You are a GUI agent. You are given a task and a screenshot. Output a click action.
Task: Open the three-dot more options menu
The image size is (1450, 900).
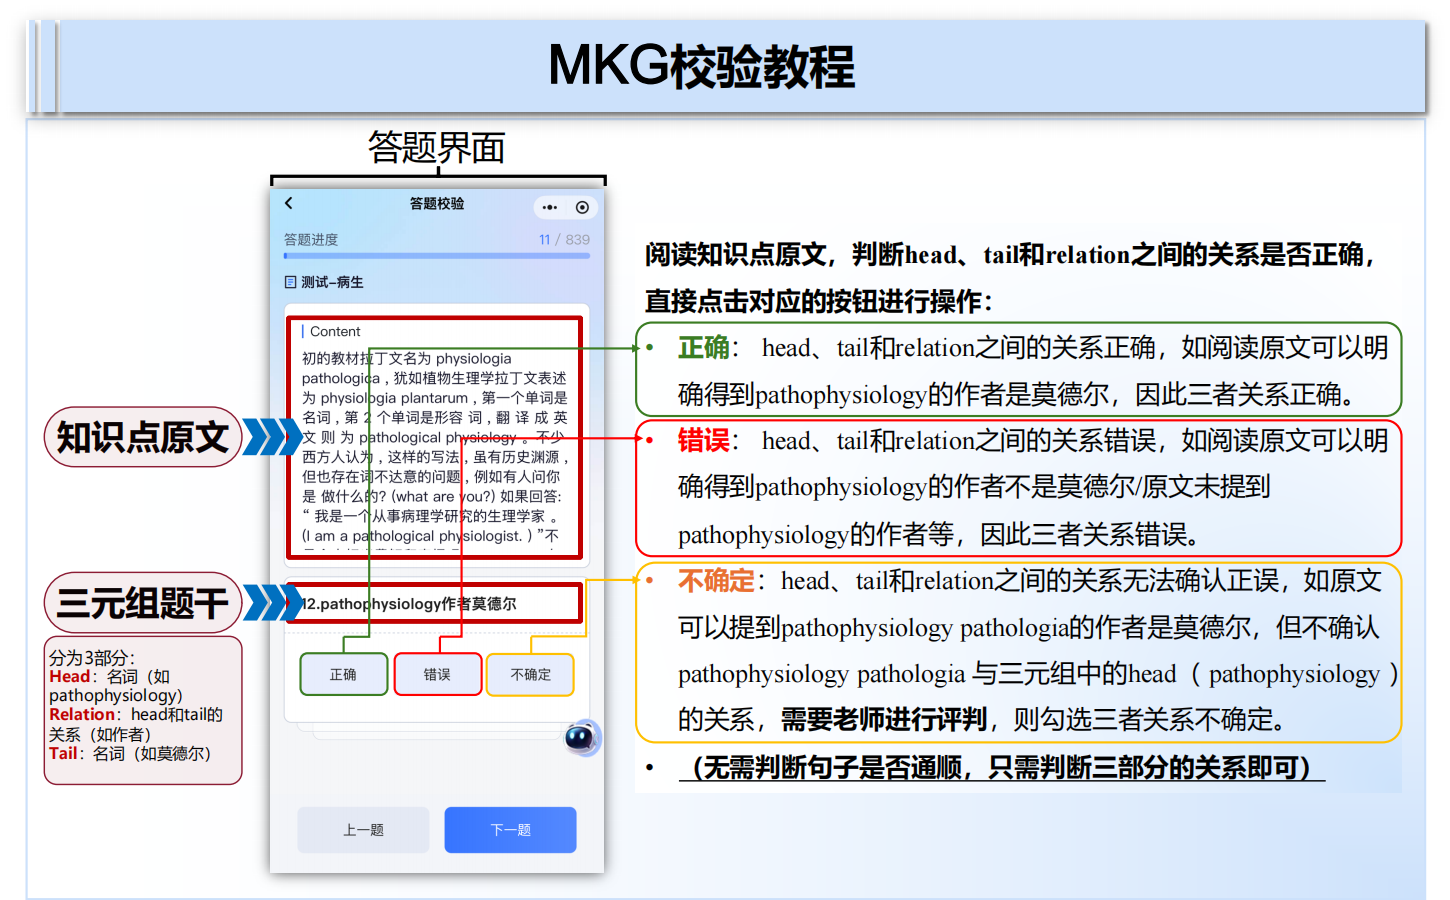pyautogui.click(x=550, y=207)
